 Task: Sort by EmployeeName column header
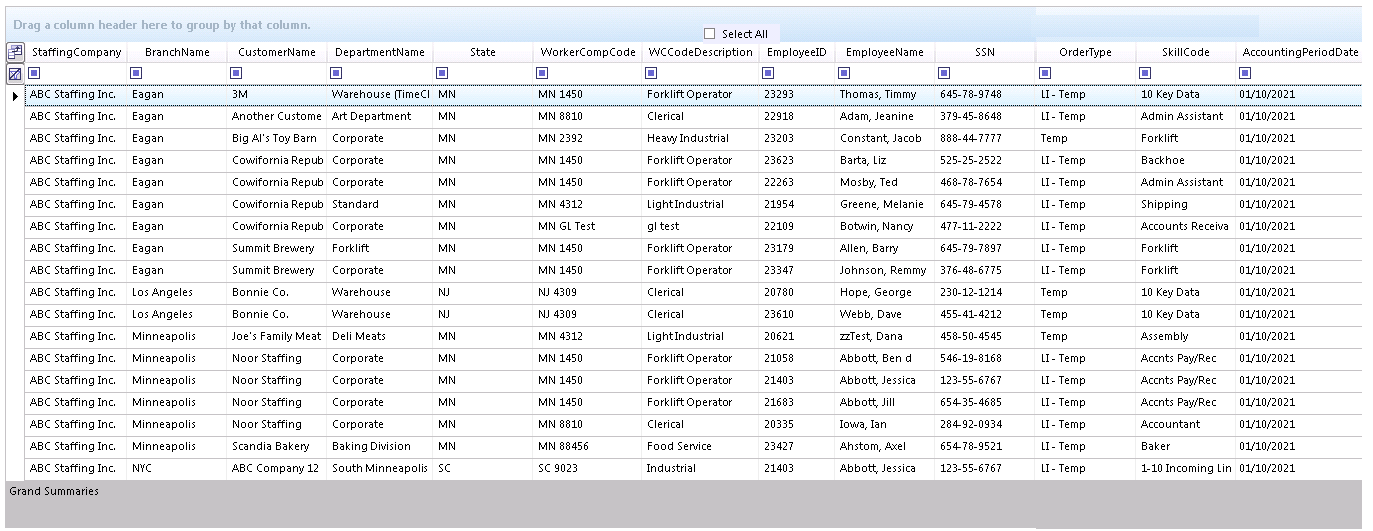coord(885,52)
